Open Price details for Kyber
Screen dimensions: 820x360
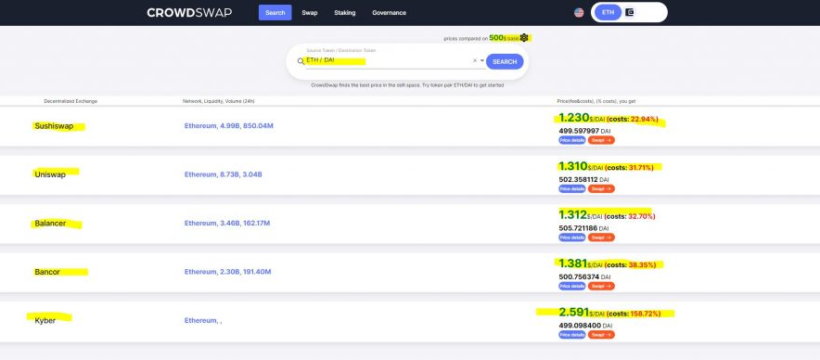[x=572, y=335]
